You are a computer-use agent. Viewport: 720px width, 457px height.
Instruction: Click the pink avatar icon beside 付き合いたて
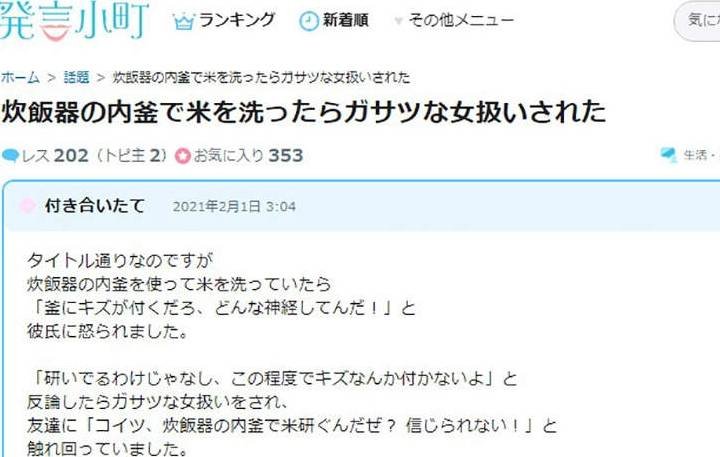click(x=28, y=206)
